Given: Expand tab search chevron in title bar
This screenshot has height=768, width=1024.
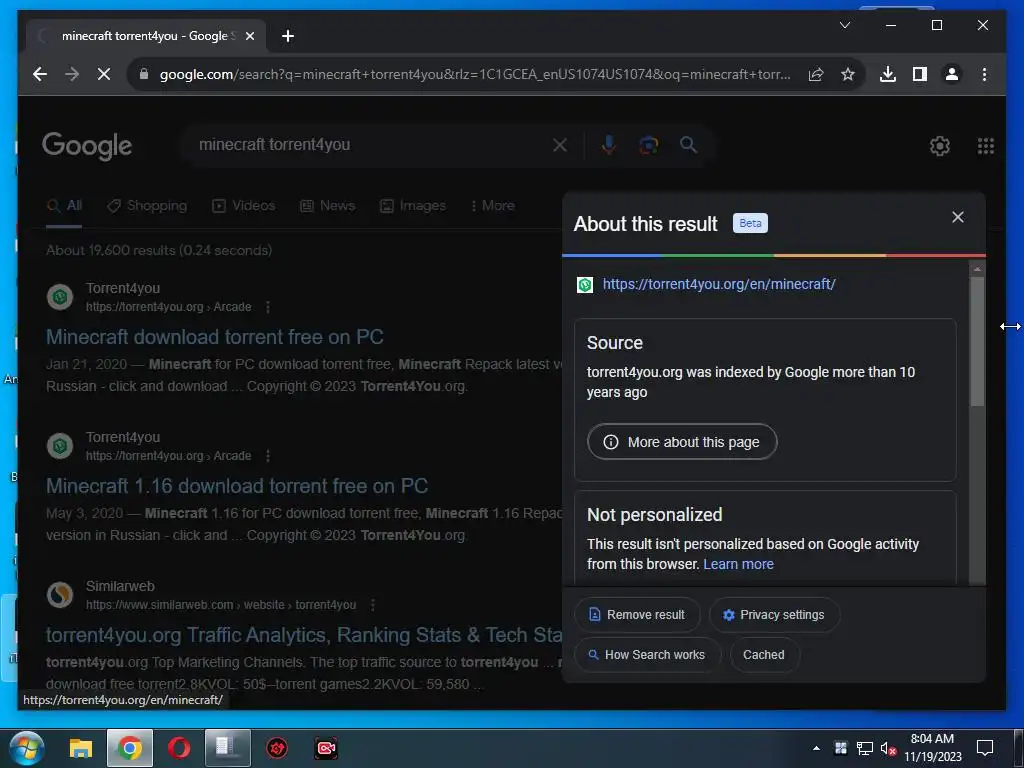Looking at the screenshot, I should (x=844, y=25).
